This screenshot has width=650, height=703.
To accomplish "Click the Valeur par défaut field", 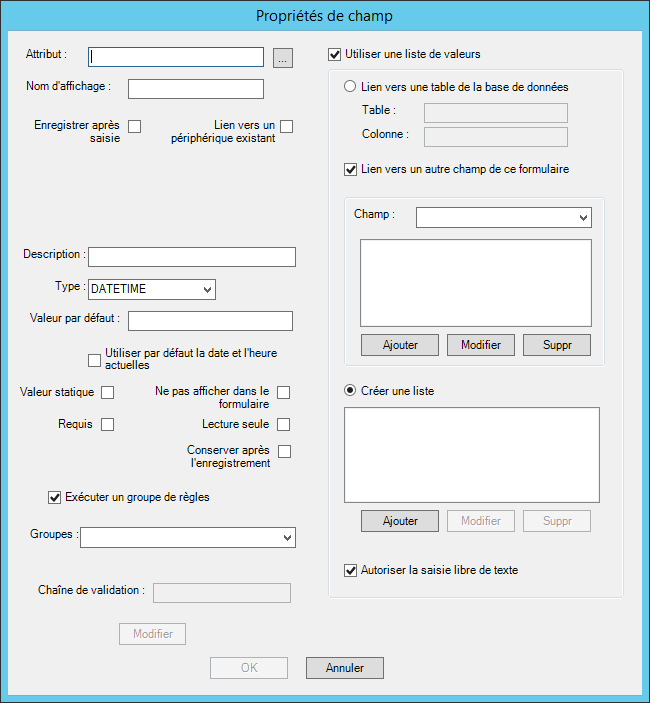I will (x=210, y=321).
